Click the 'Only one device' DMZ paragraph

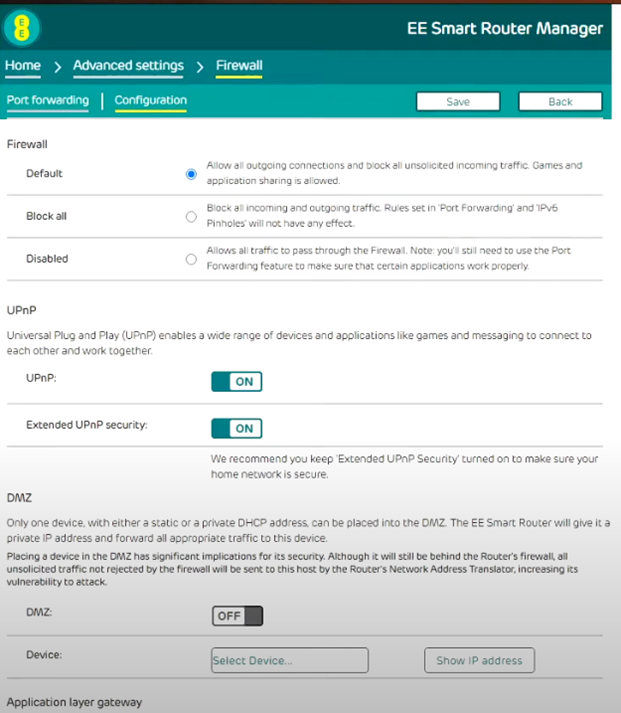pos(308,530)
